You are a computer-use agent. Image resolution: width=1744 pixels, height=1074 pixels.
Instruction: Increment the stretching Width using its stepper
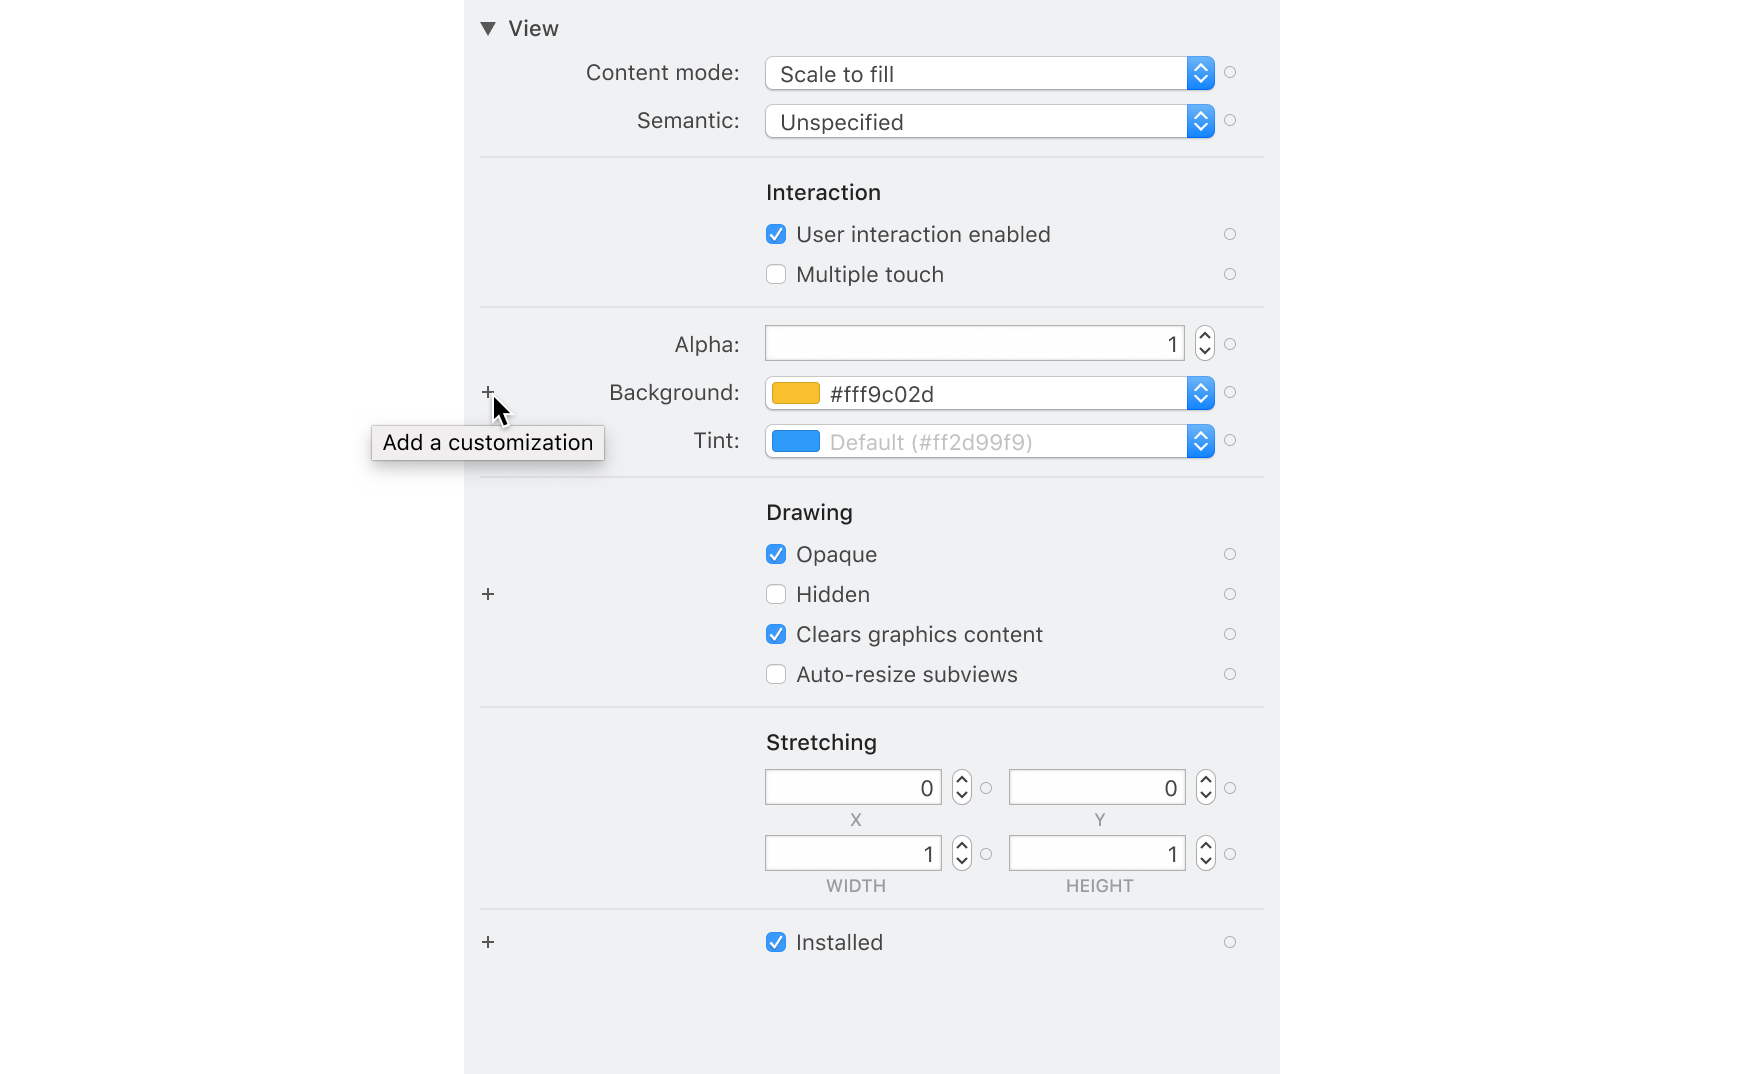pyautogui.click(x=961, y=847)
